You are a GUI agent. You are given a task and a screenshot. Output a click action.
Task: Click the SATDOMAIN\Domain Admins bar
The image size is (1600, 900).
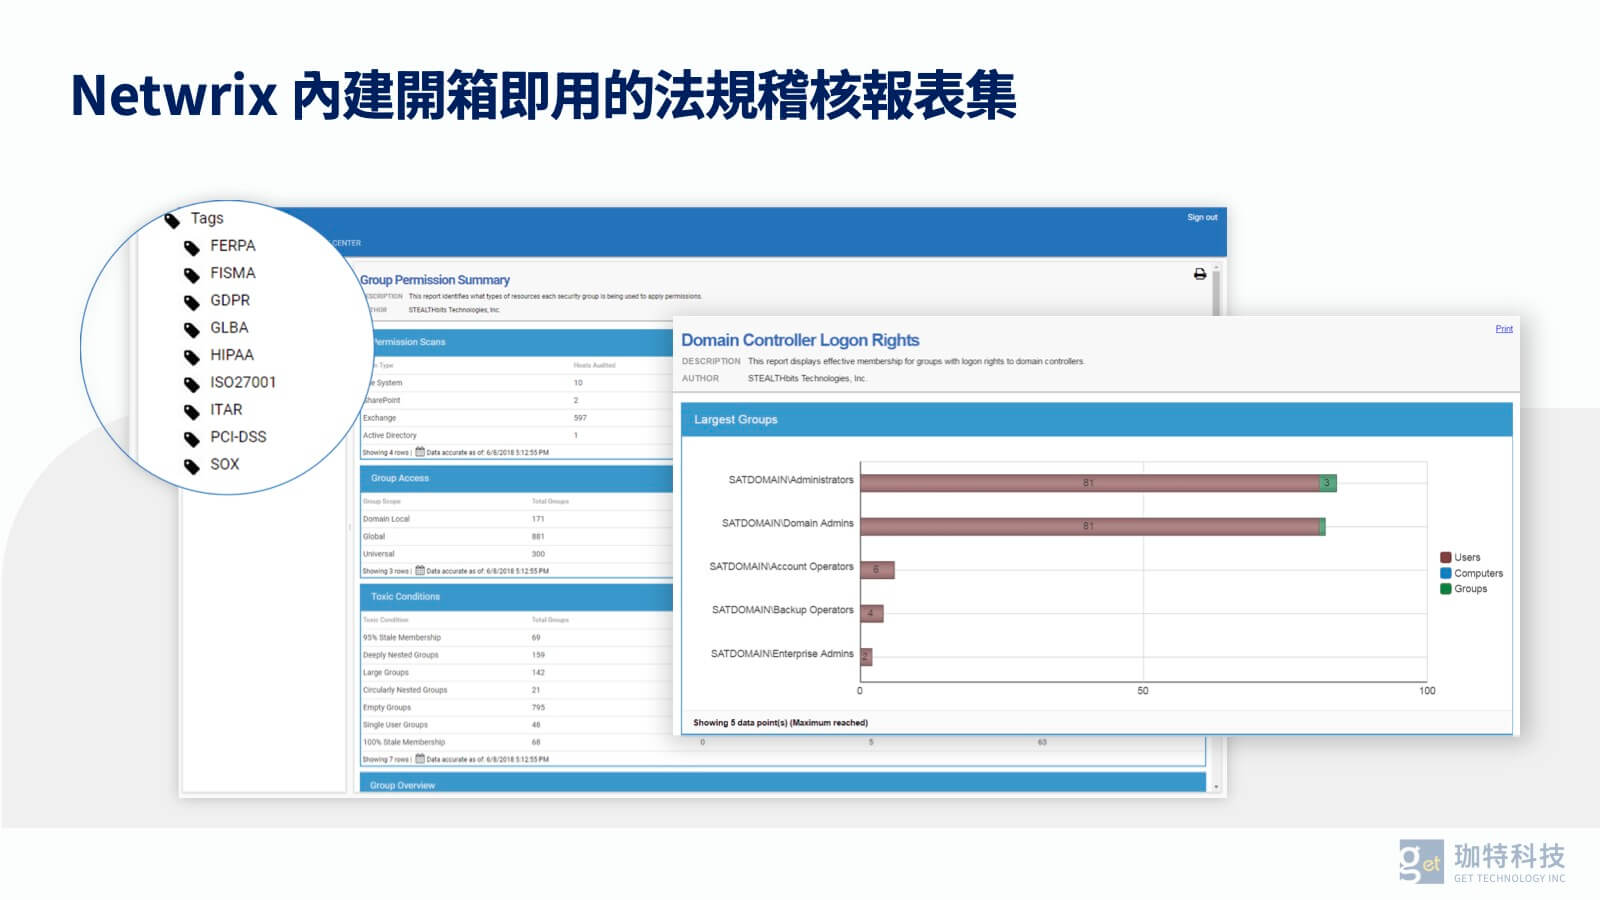(x=1092, y=526)
